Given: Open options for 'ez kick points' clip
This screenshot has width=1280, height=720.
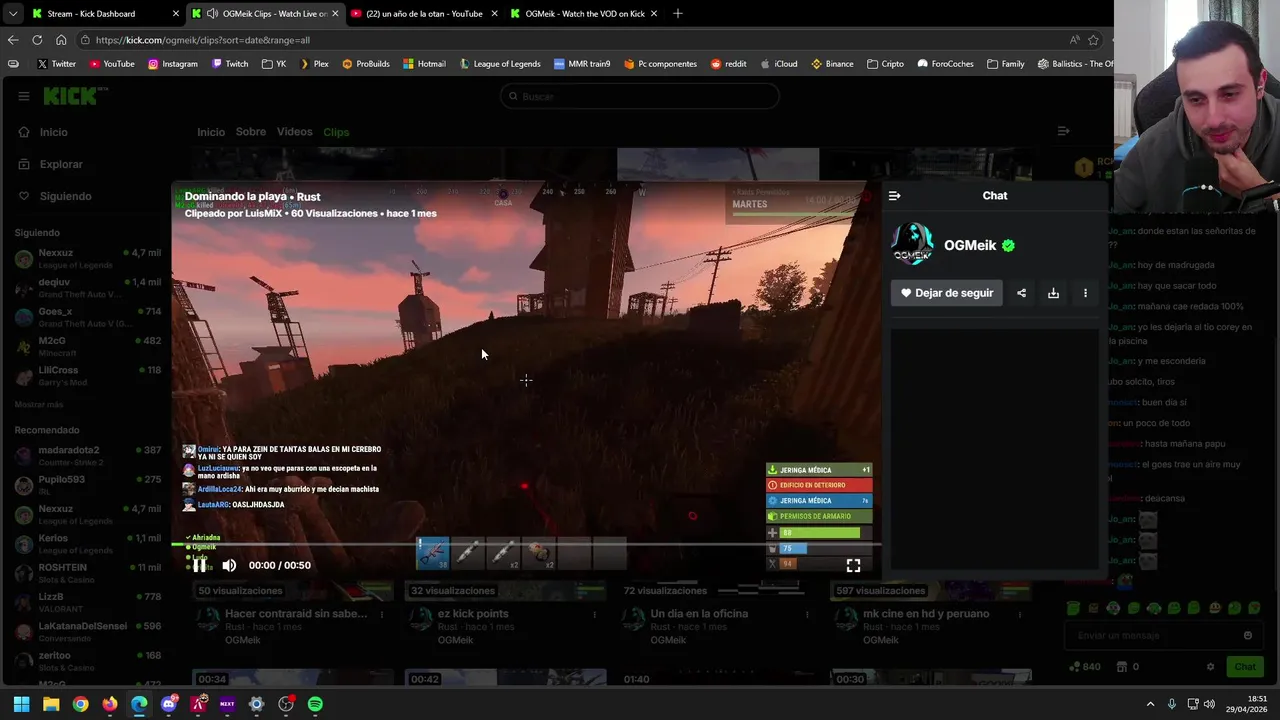Looking at the screenshot, I should click(595, 615).
